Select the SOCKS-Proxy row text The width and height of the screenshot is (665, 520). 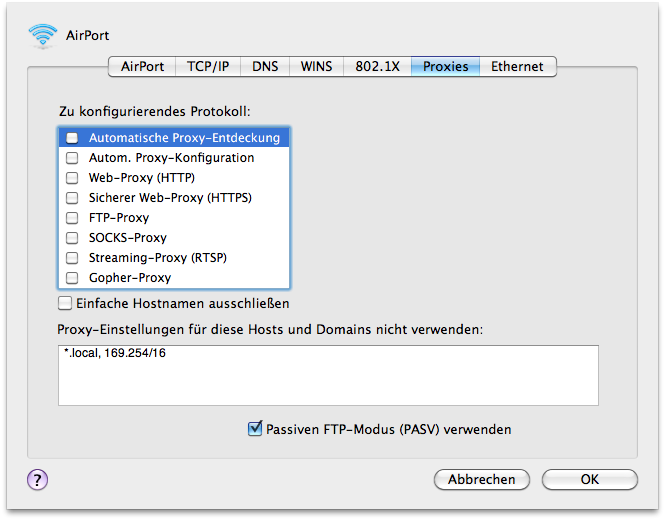pos(128,238)
